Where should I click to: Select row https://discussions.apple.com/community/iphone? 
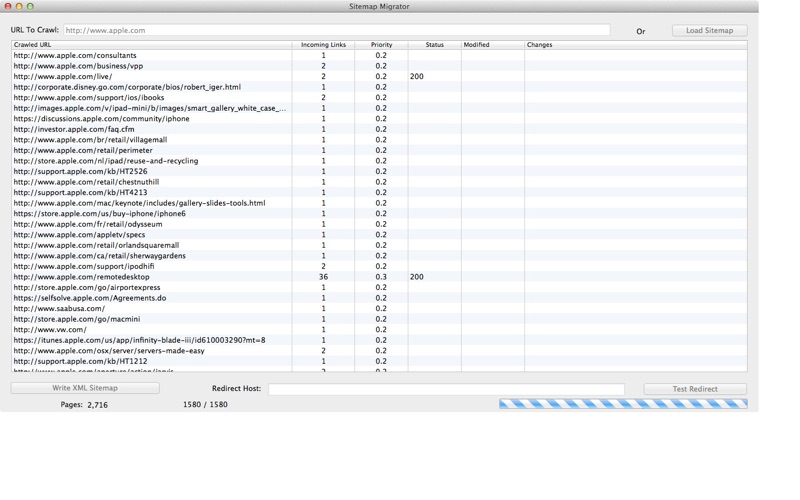pos(379,118)
